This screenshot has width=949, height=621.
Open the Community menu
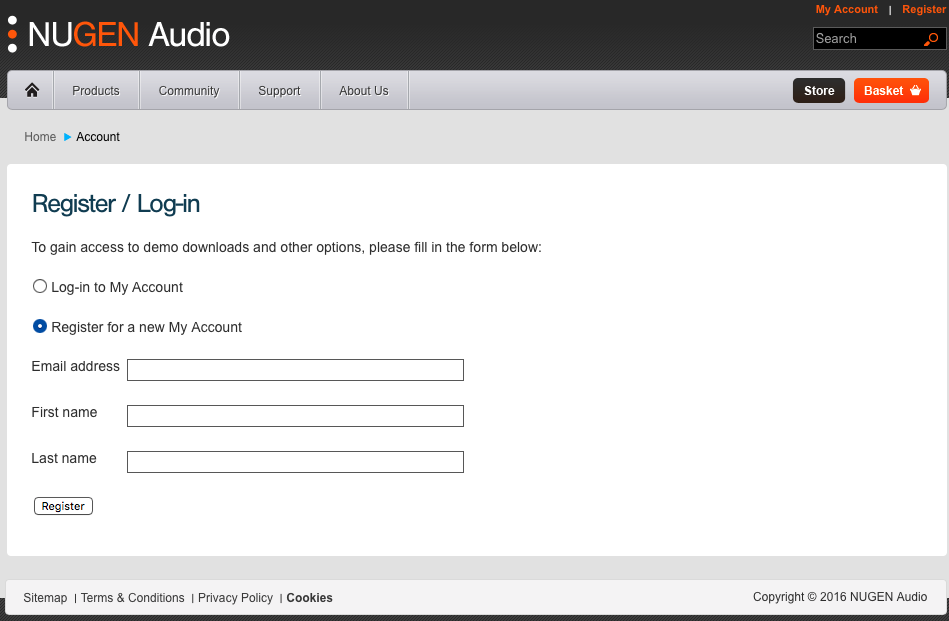(x=189, y=90)
